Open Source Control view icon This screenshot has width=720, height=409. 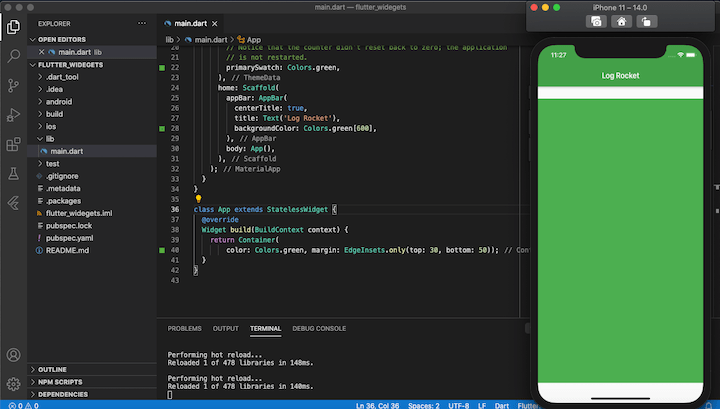tap(13, 85)
